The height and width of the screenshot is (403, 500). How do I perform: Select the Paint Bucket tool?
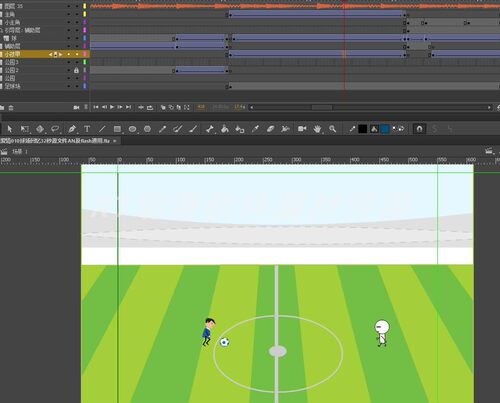pyautogui.click(x=225, y=129)
